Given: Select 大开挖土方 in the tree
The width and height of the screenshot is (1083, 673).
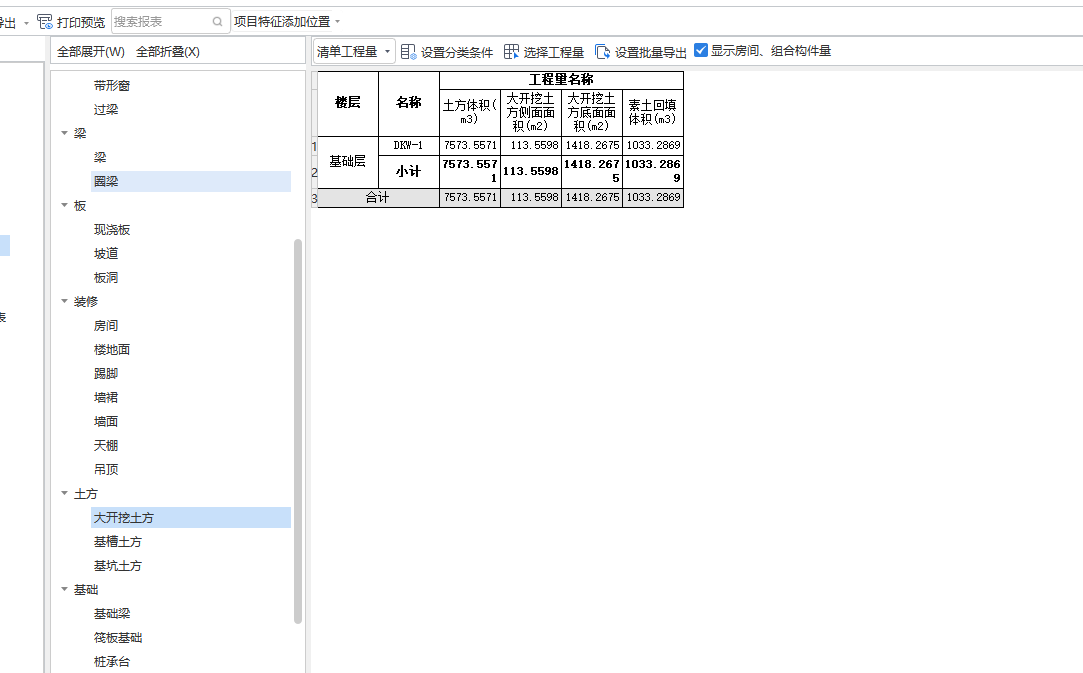Looking at the screenshot, I should [x=124, y=518].
